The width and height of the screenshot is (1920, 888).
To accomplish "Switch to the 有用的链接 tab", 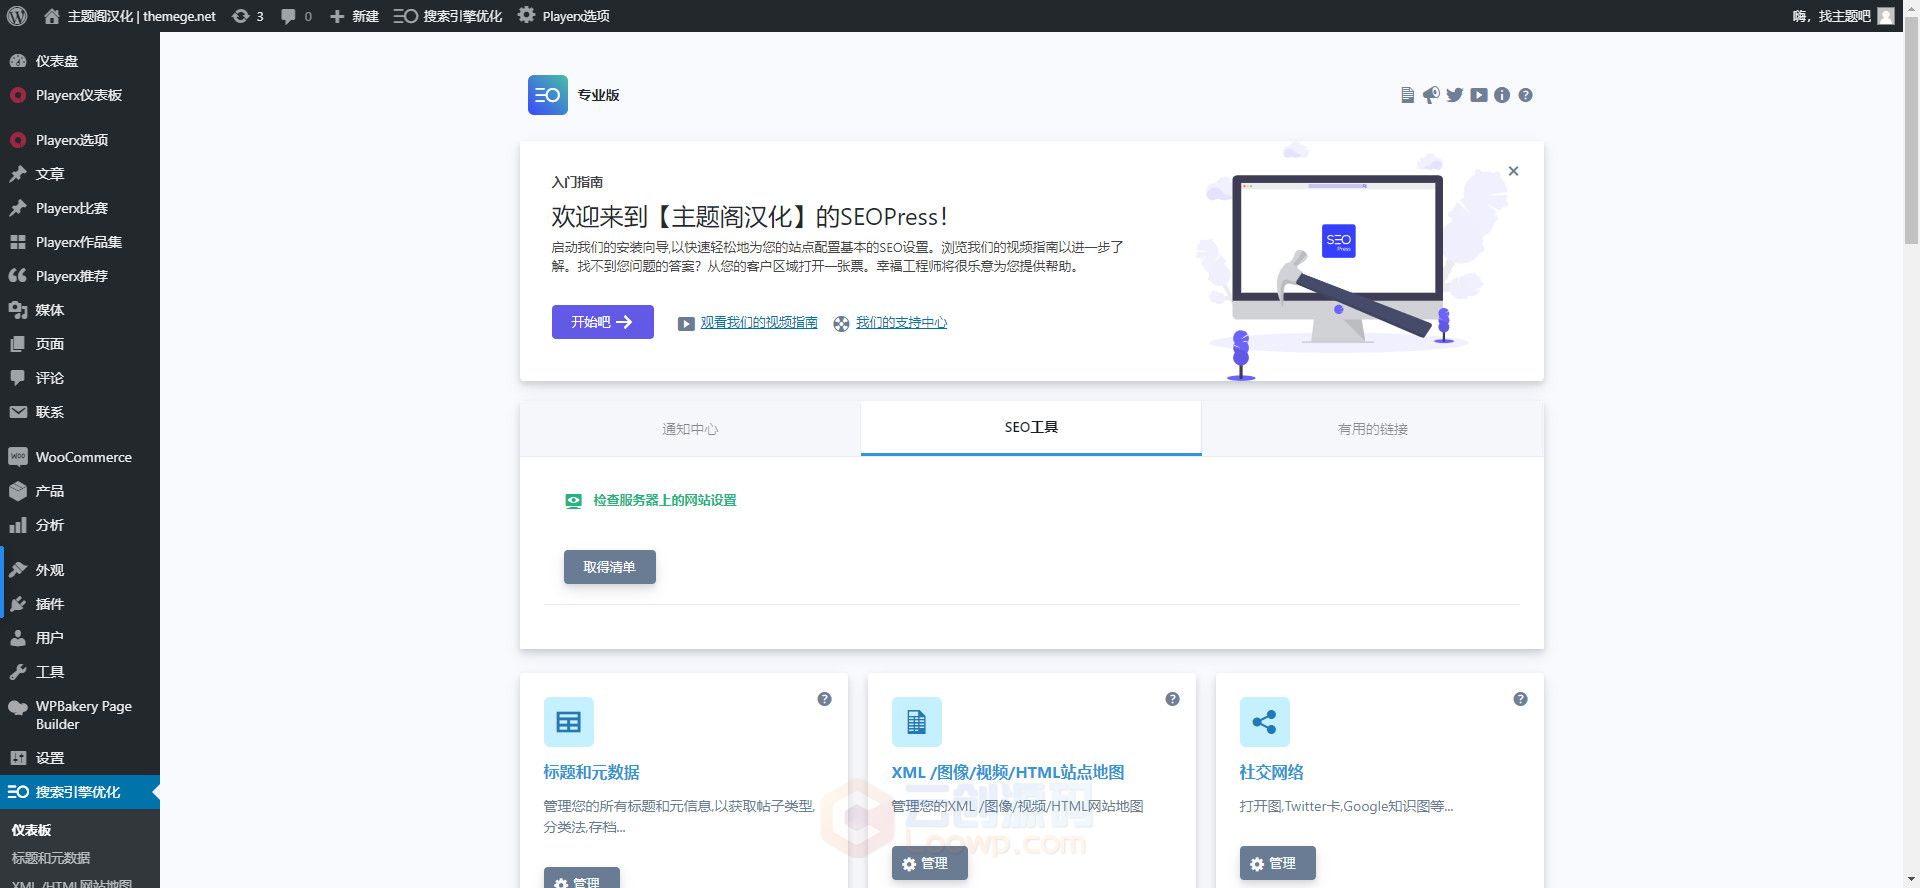I will (x=1373, y=429).
